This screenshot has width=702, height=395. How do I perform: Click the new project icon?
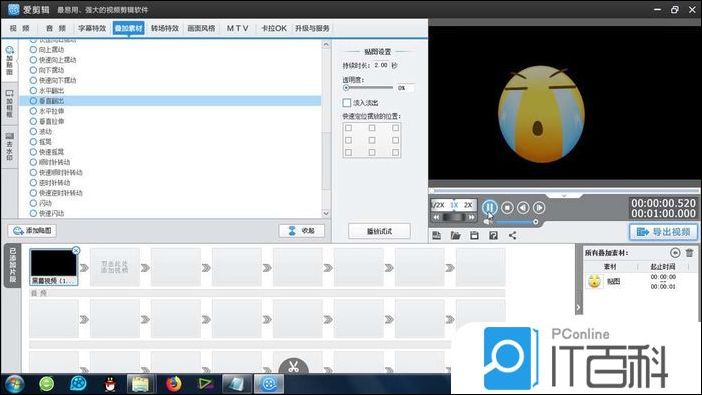437,235
